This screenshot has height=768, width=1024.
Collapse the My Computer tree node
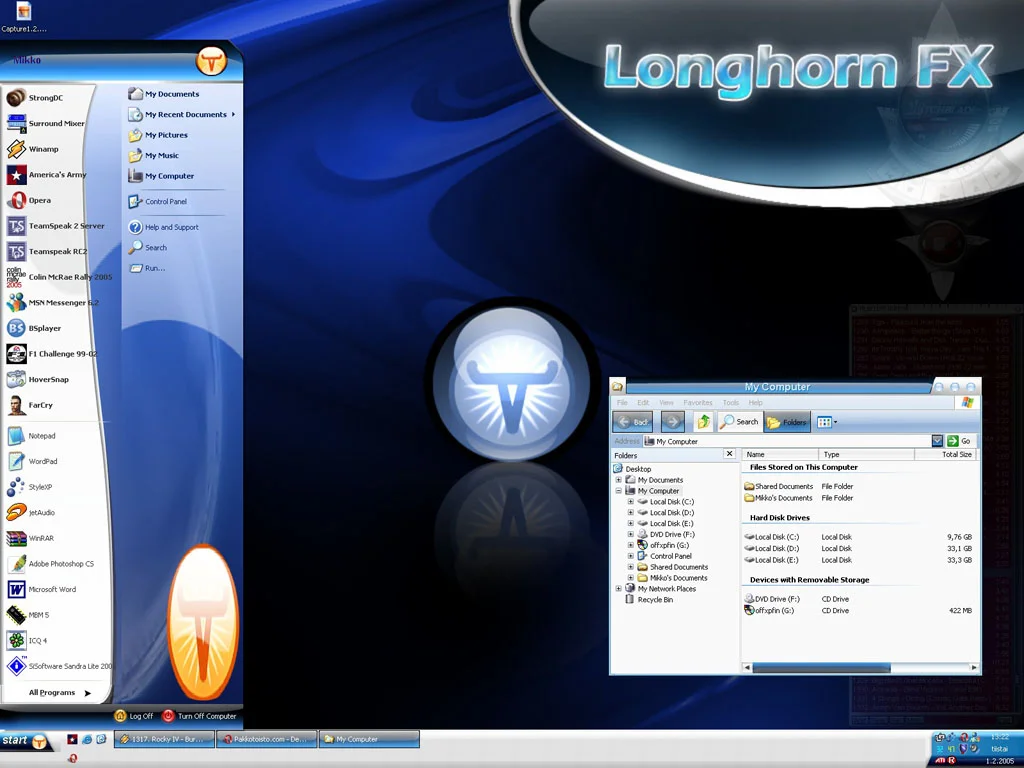[x=619, y=491]
